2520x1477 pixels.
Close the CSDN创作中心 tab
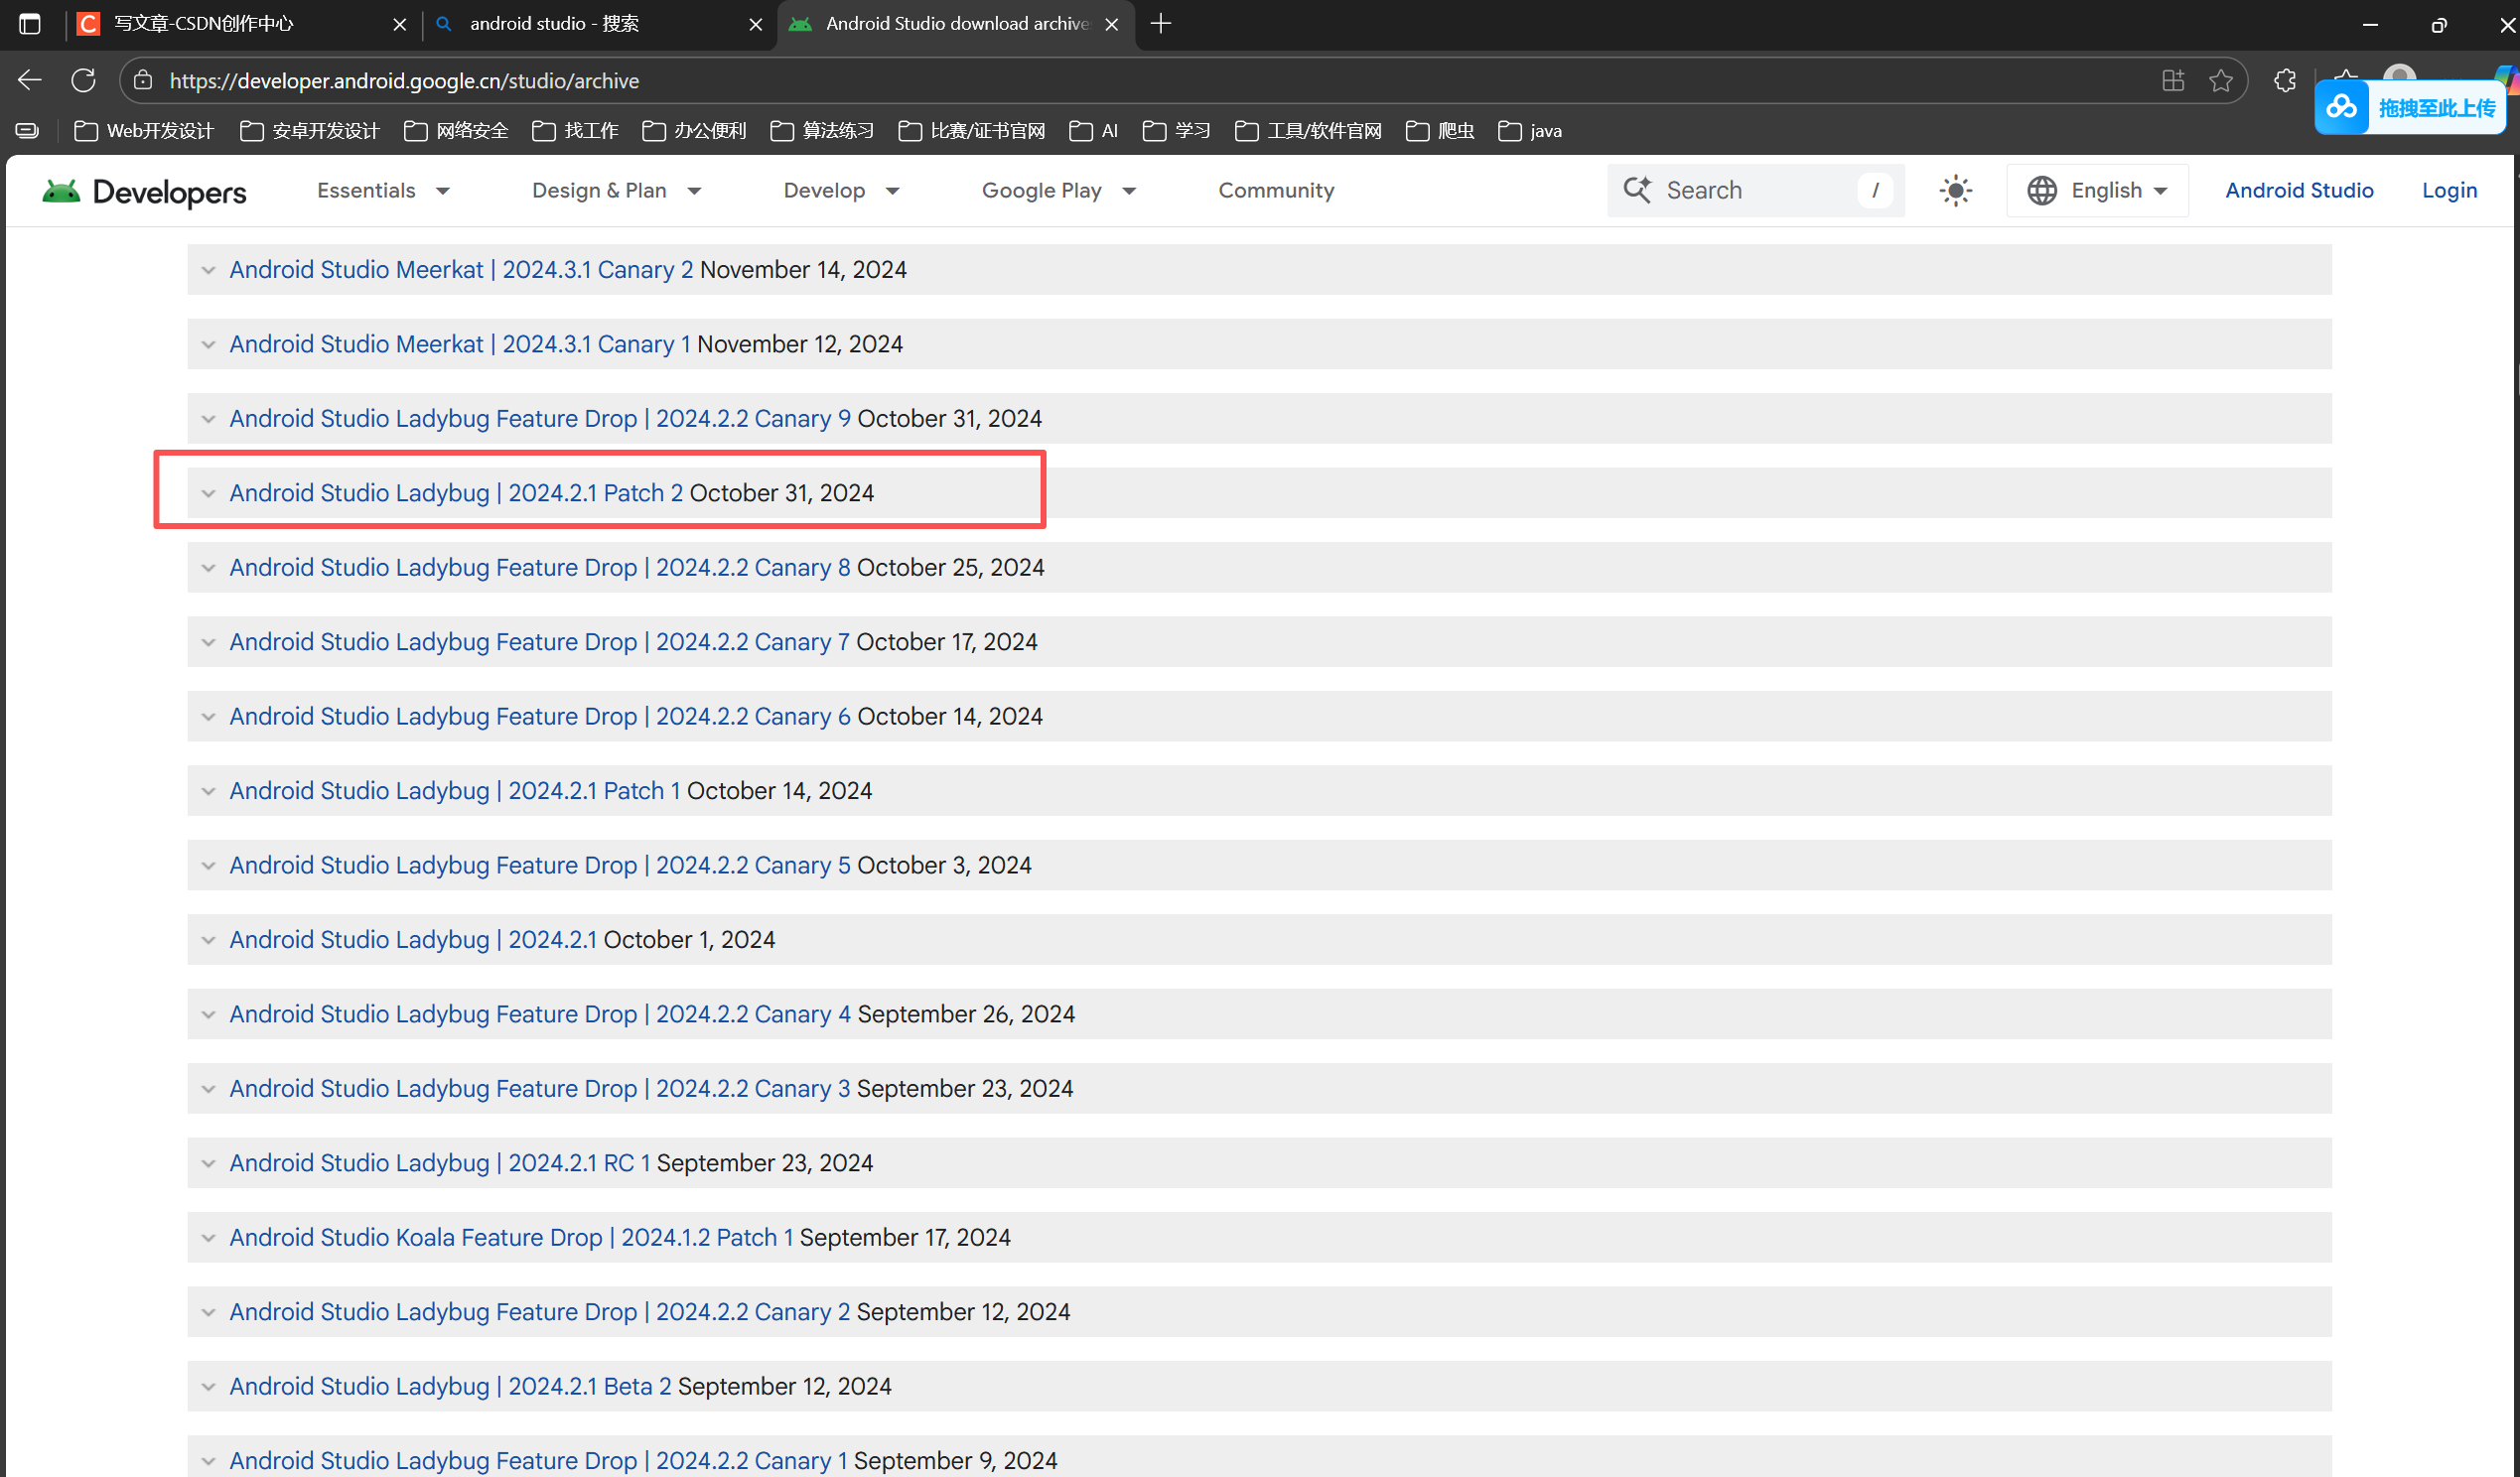400,24
